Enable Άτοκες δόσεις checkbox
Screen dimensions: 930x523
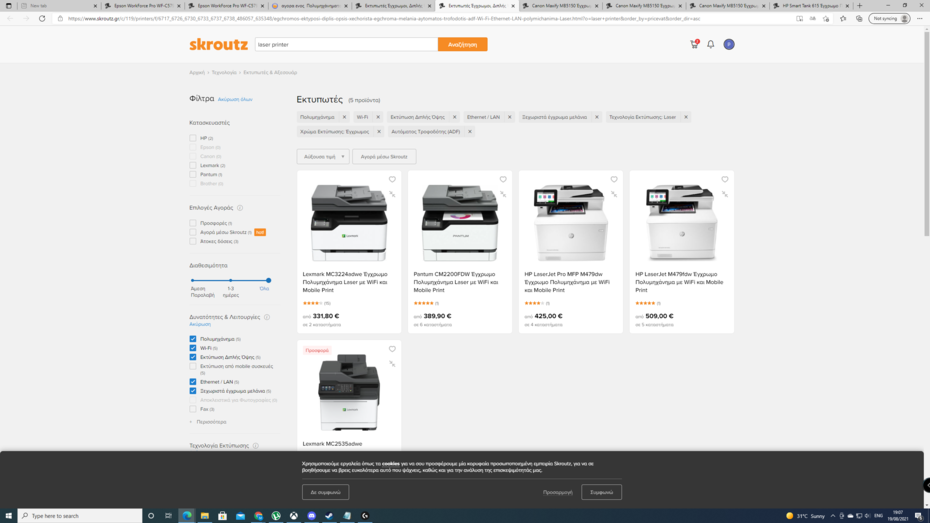point(193,241)
